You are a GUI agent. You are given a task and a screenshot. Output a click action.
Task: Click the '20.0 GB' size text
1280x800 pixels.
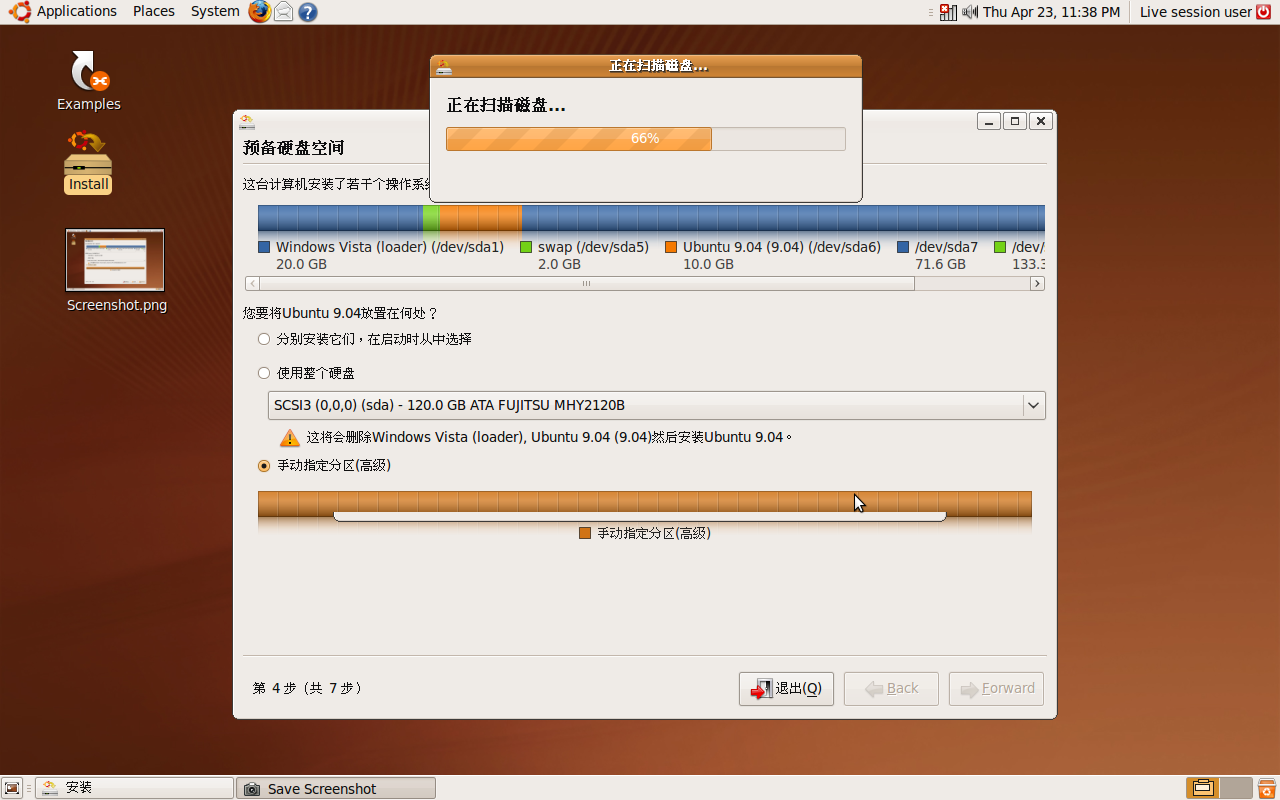(x=301, y=264)
